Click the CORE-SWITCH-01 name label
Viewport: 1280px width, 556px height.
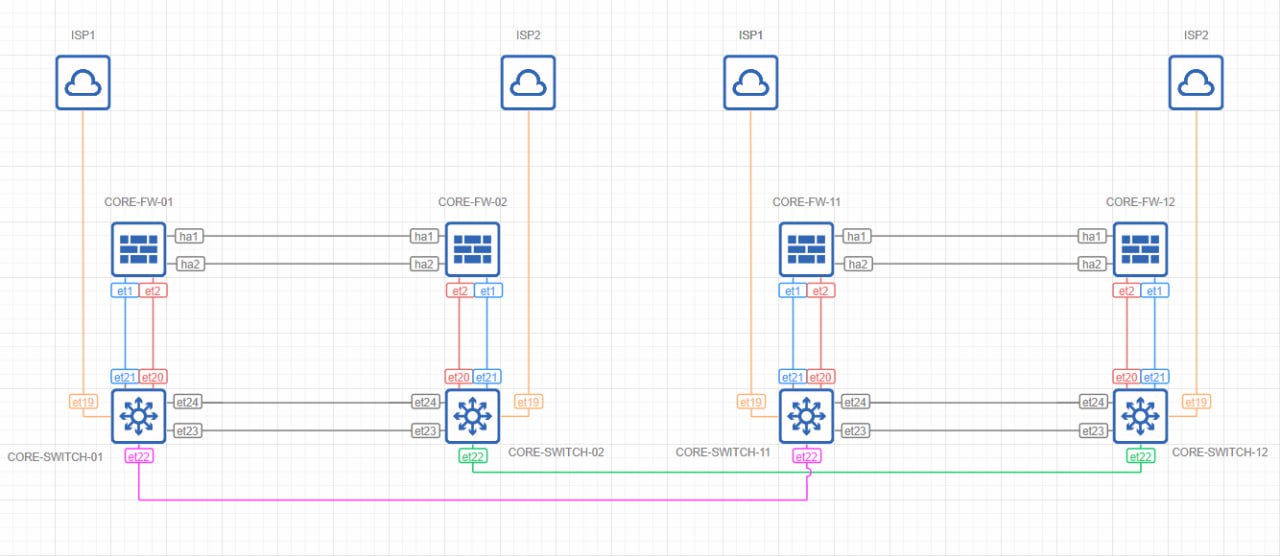point(55,456)
